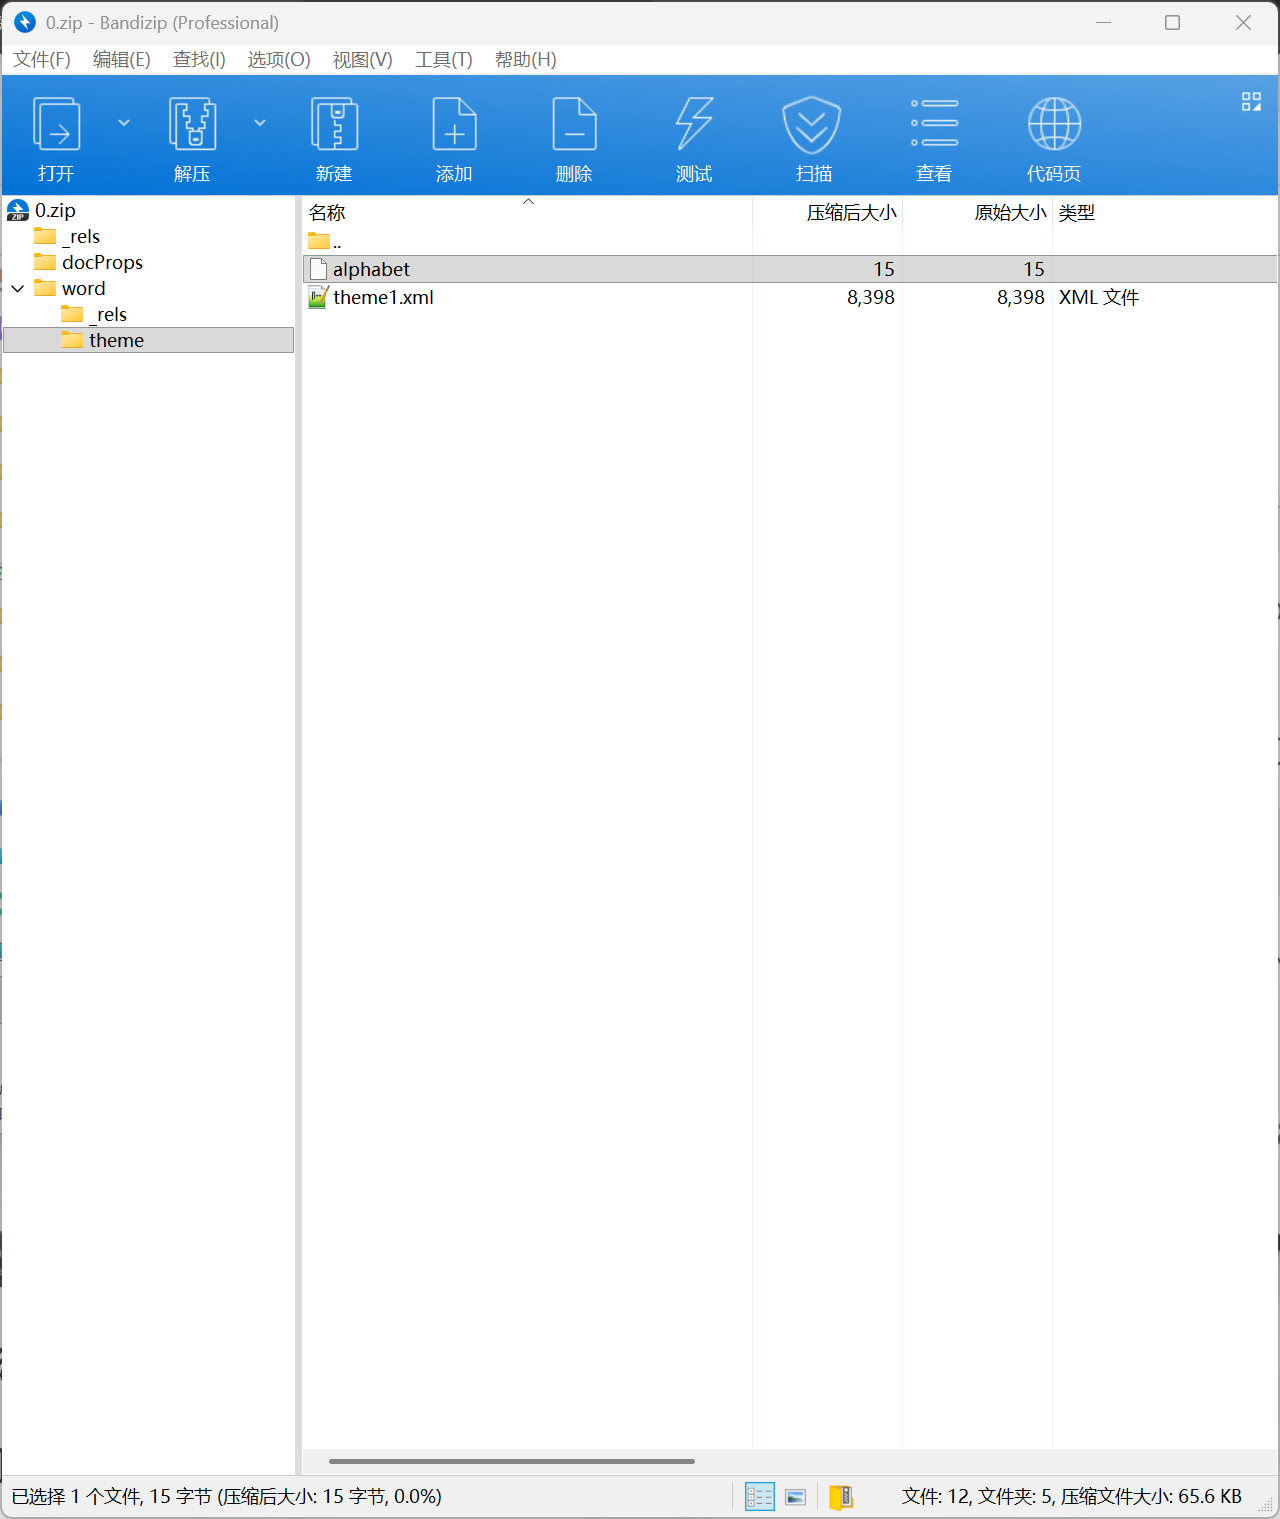Open the Code page (代码页) globe icon

[x=1054, y=125]
